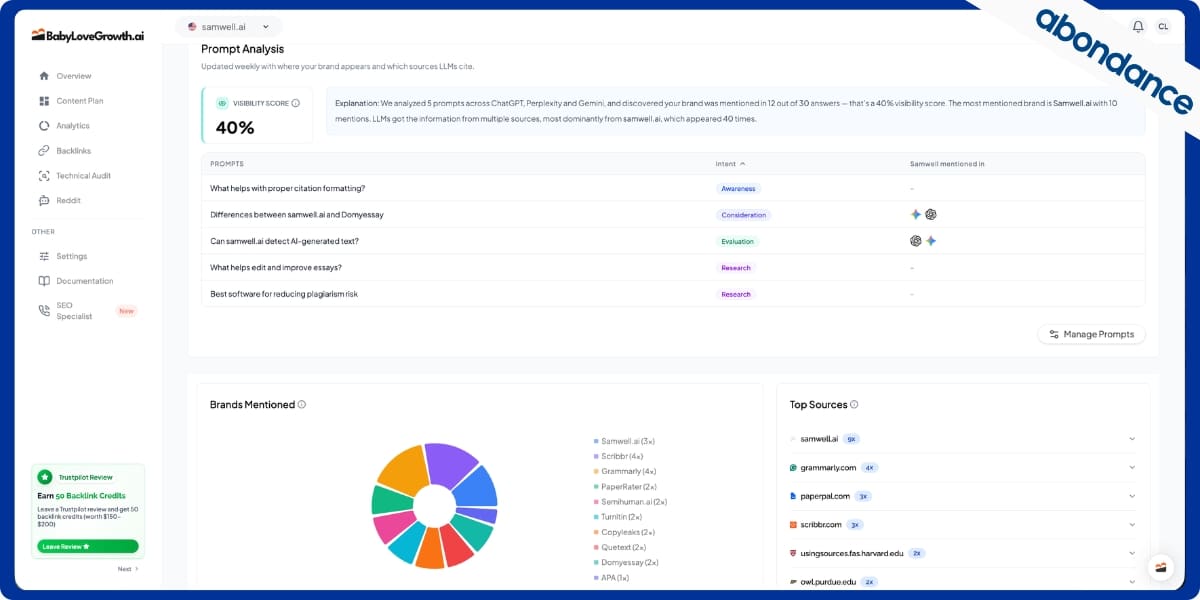
Task: Click the PROMPTS column header
Action: pyautogui.click(x=227, y=164)
